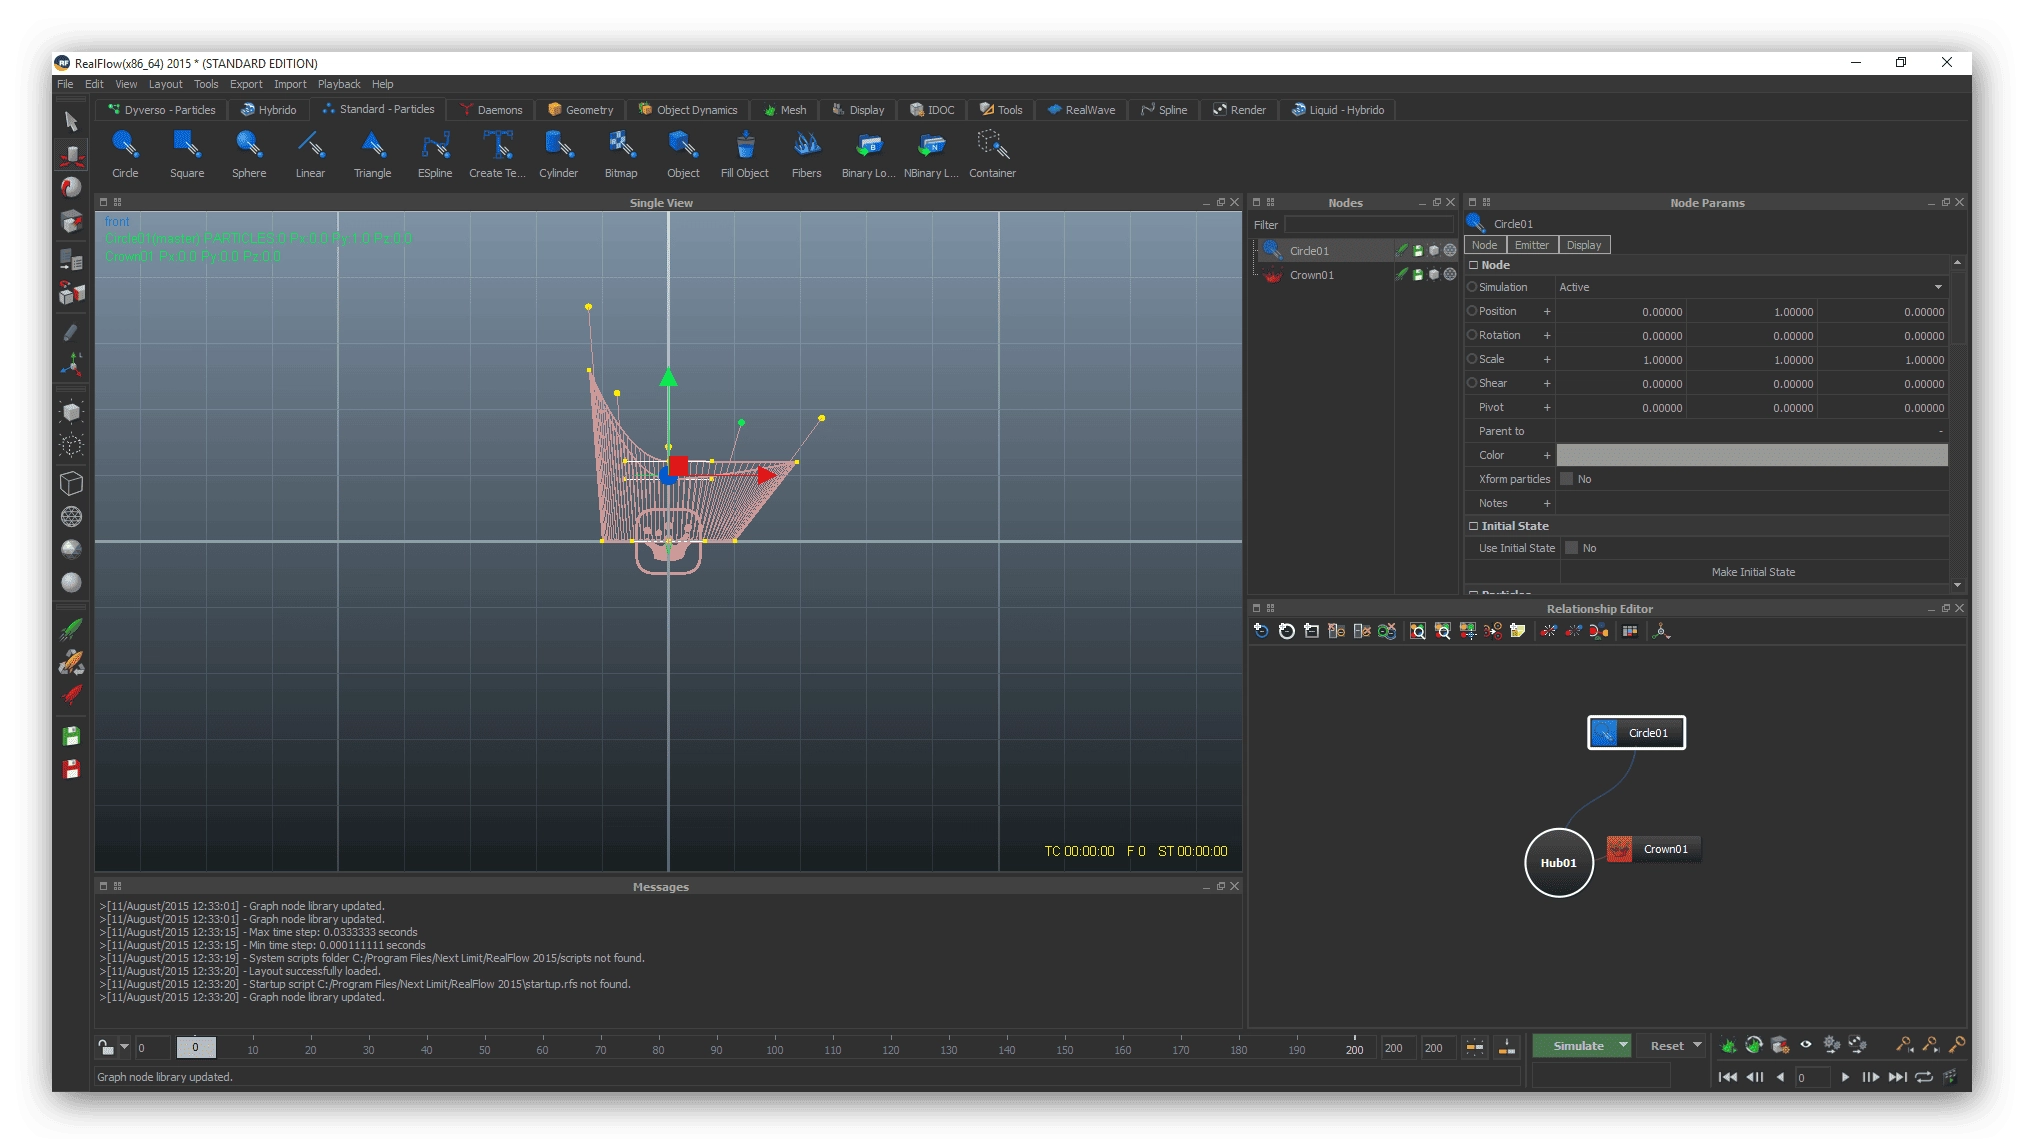Step to the next frame
The image size is (2024, 1144).
1870,1077
